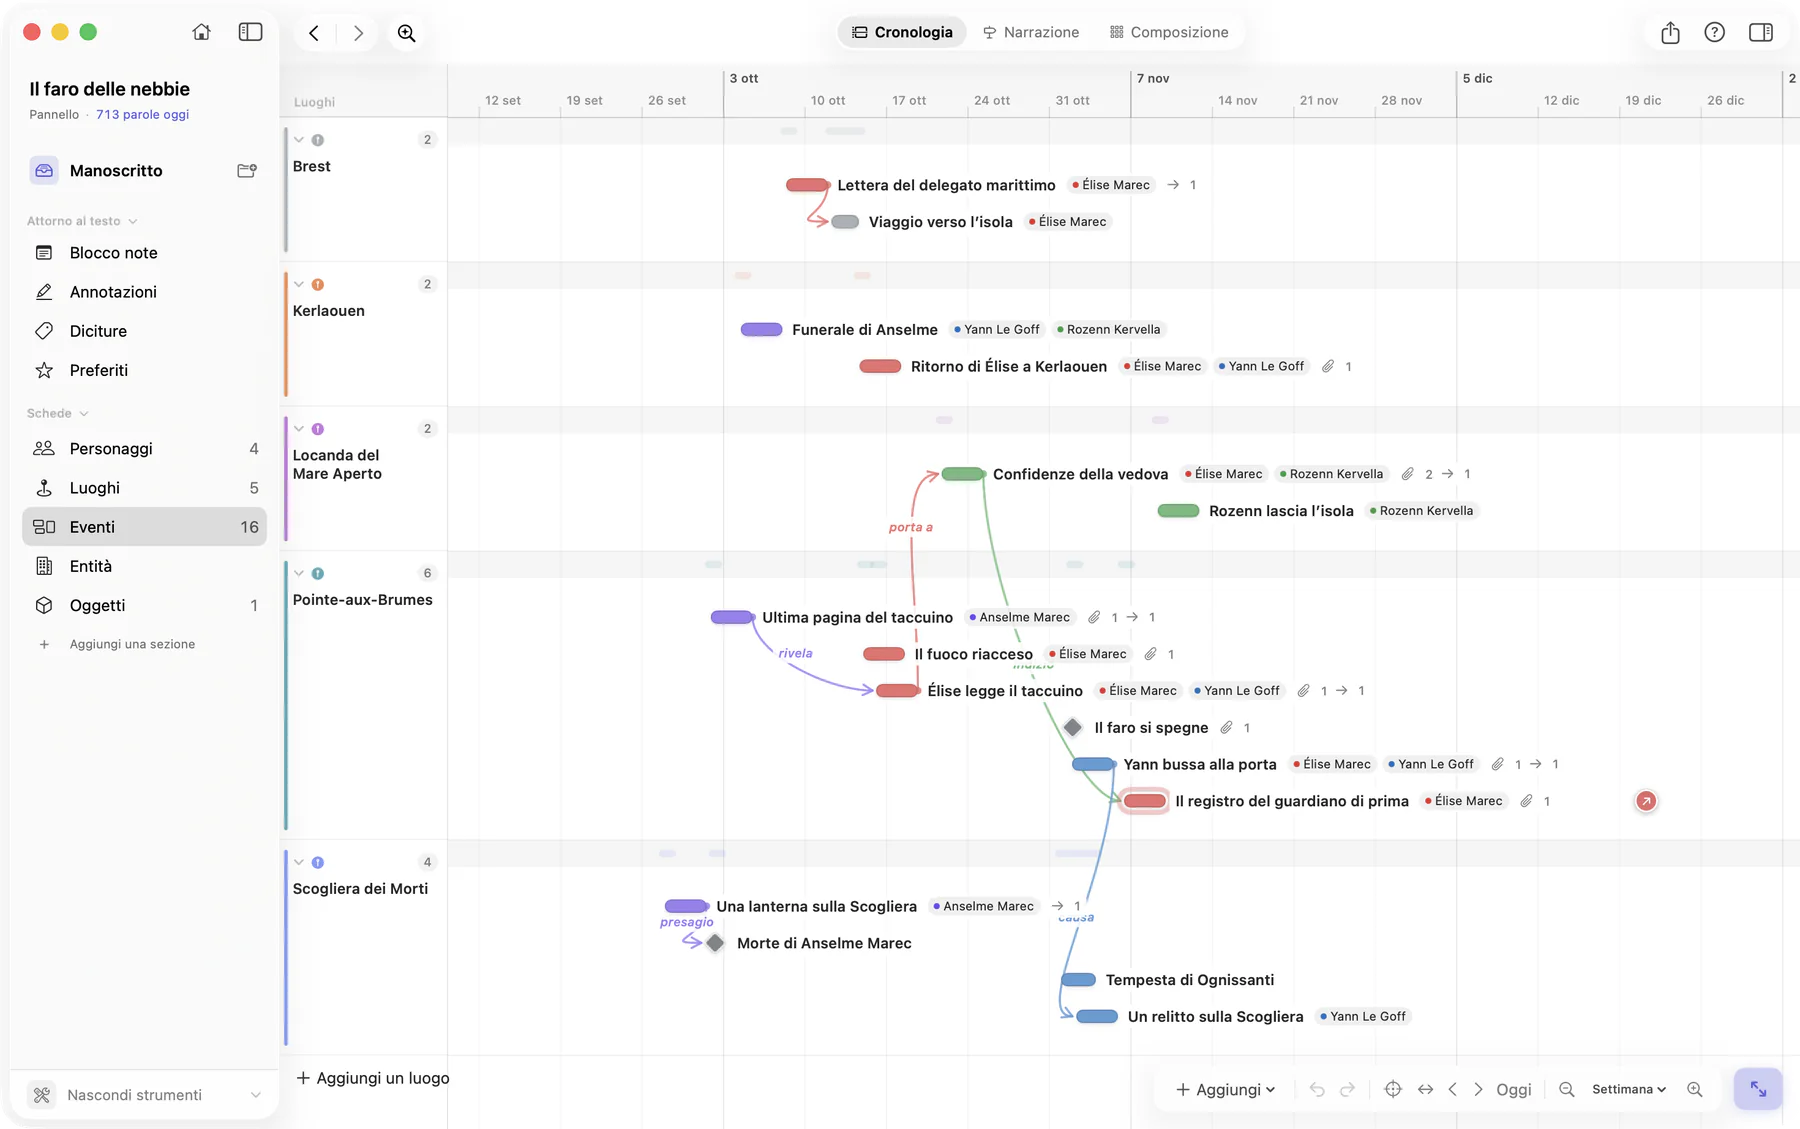Jump to today with the Oggi button

pos(1513,1089)
